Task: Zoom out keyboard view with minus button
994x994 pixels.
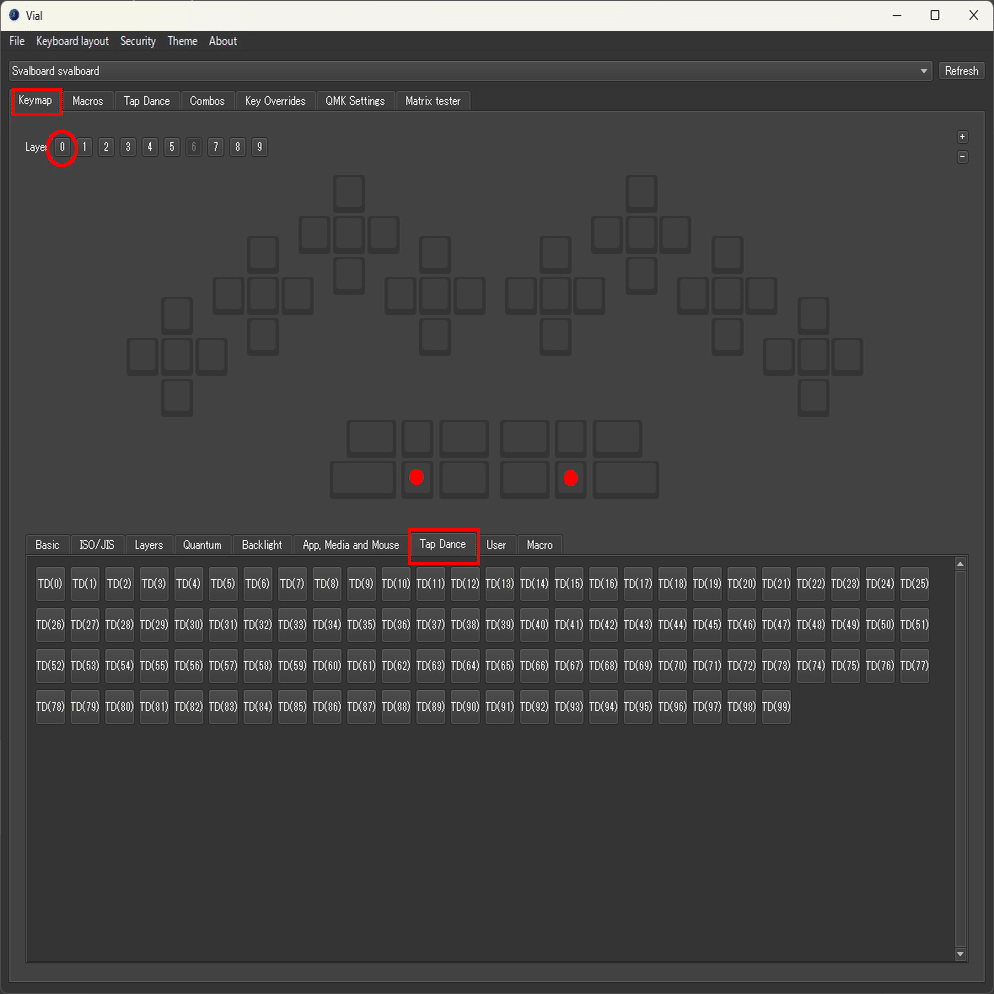Action: click(x=962, y=157)
